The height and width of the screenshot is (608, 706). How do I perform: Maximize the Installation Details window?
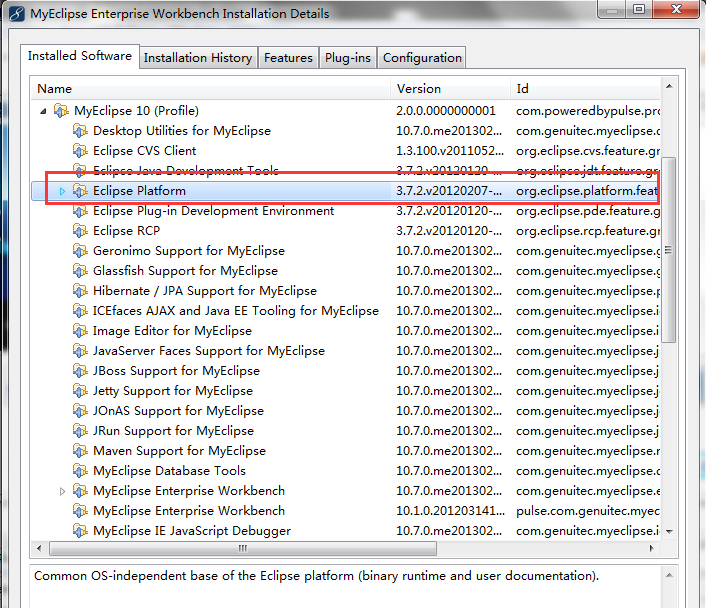(639, 9)
